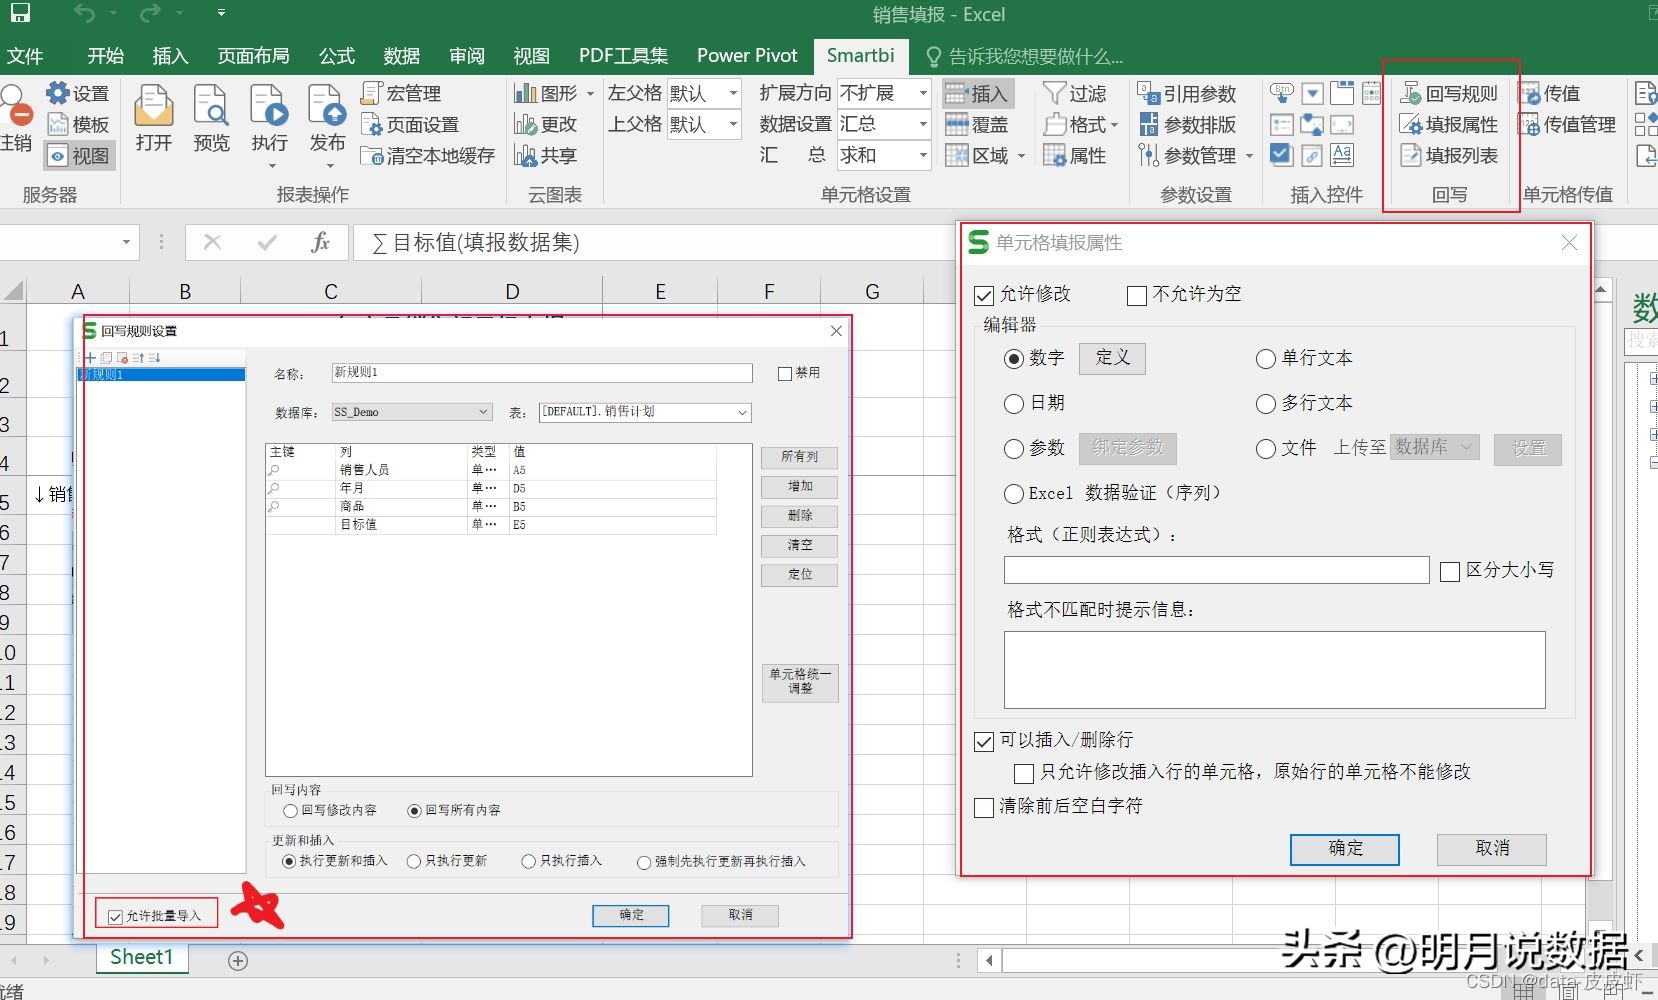This screenshot has height=1000, width=1658.
Task: Select the 多行文本 editor radio button
Action: [x=1266, y=404]
